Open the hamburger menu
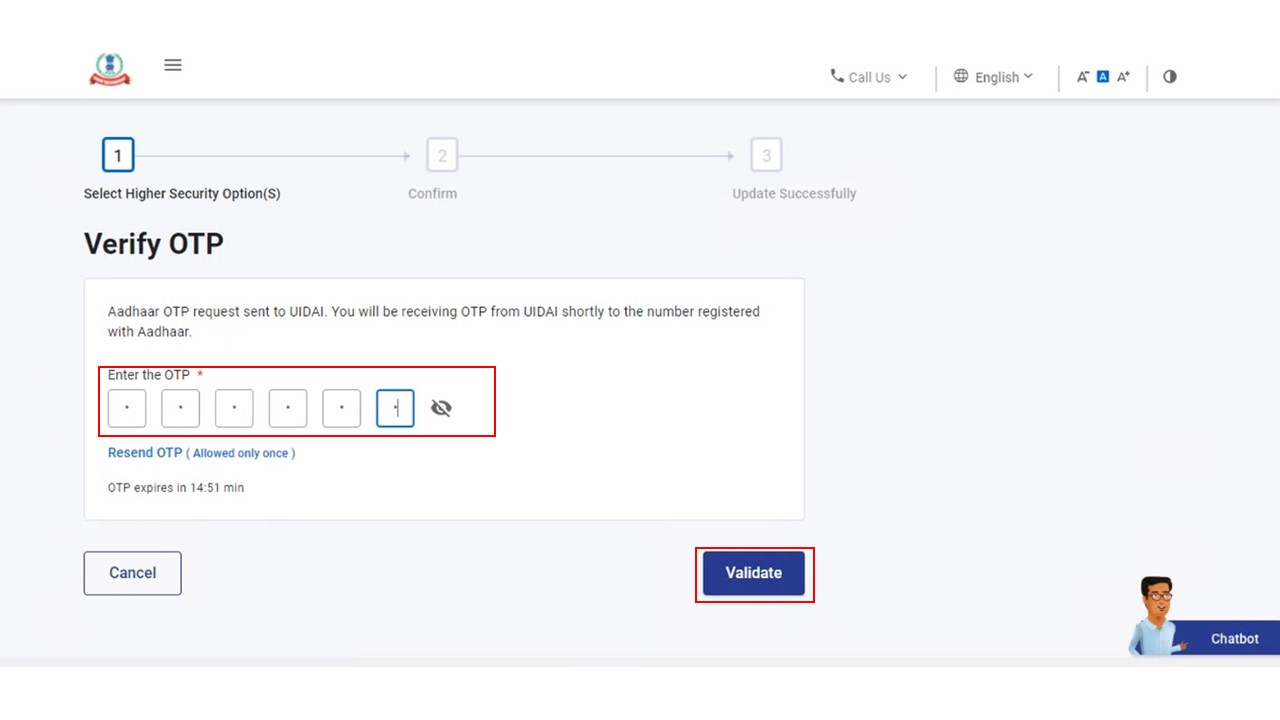 [x=173, y=65]
